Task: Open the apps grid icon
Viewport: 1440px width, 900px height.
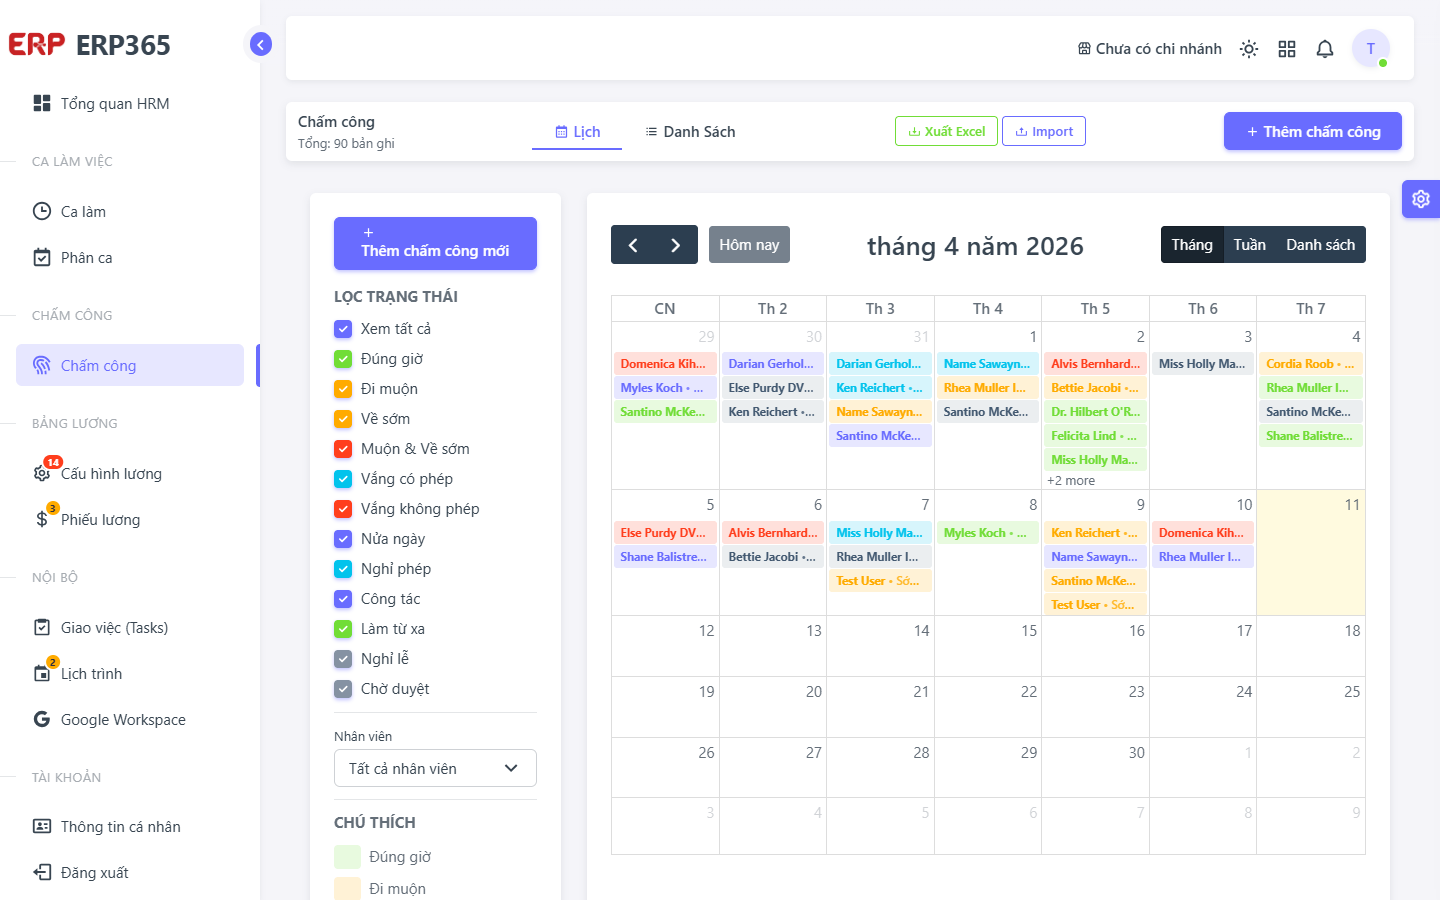Action: 1287,49
